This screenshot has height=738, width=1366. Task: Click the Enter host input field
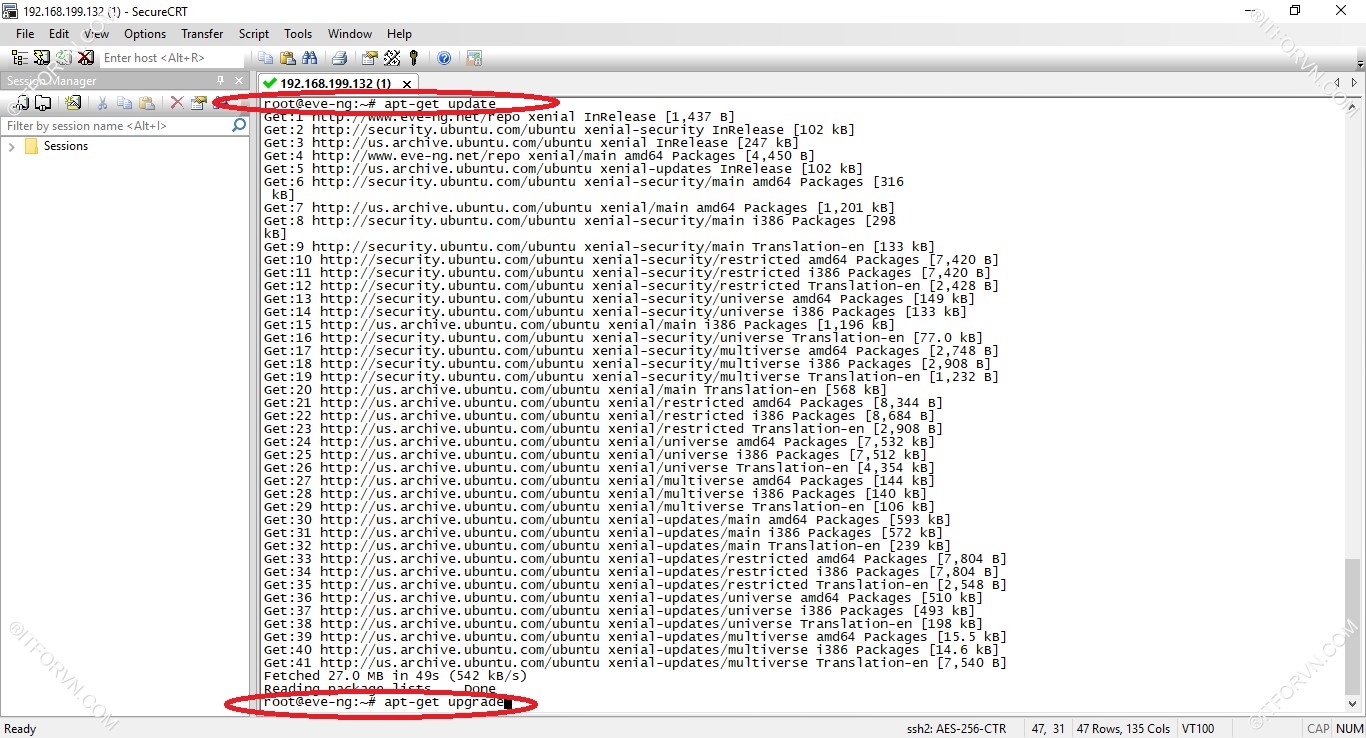[170, 58]
